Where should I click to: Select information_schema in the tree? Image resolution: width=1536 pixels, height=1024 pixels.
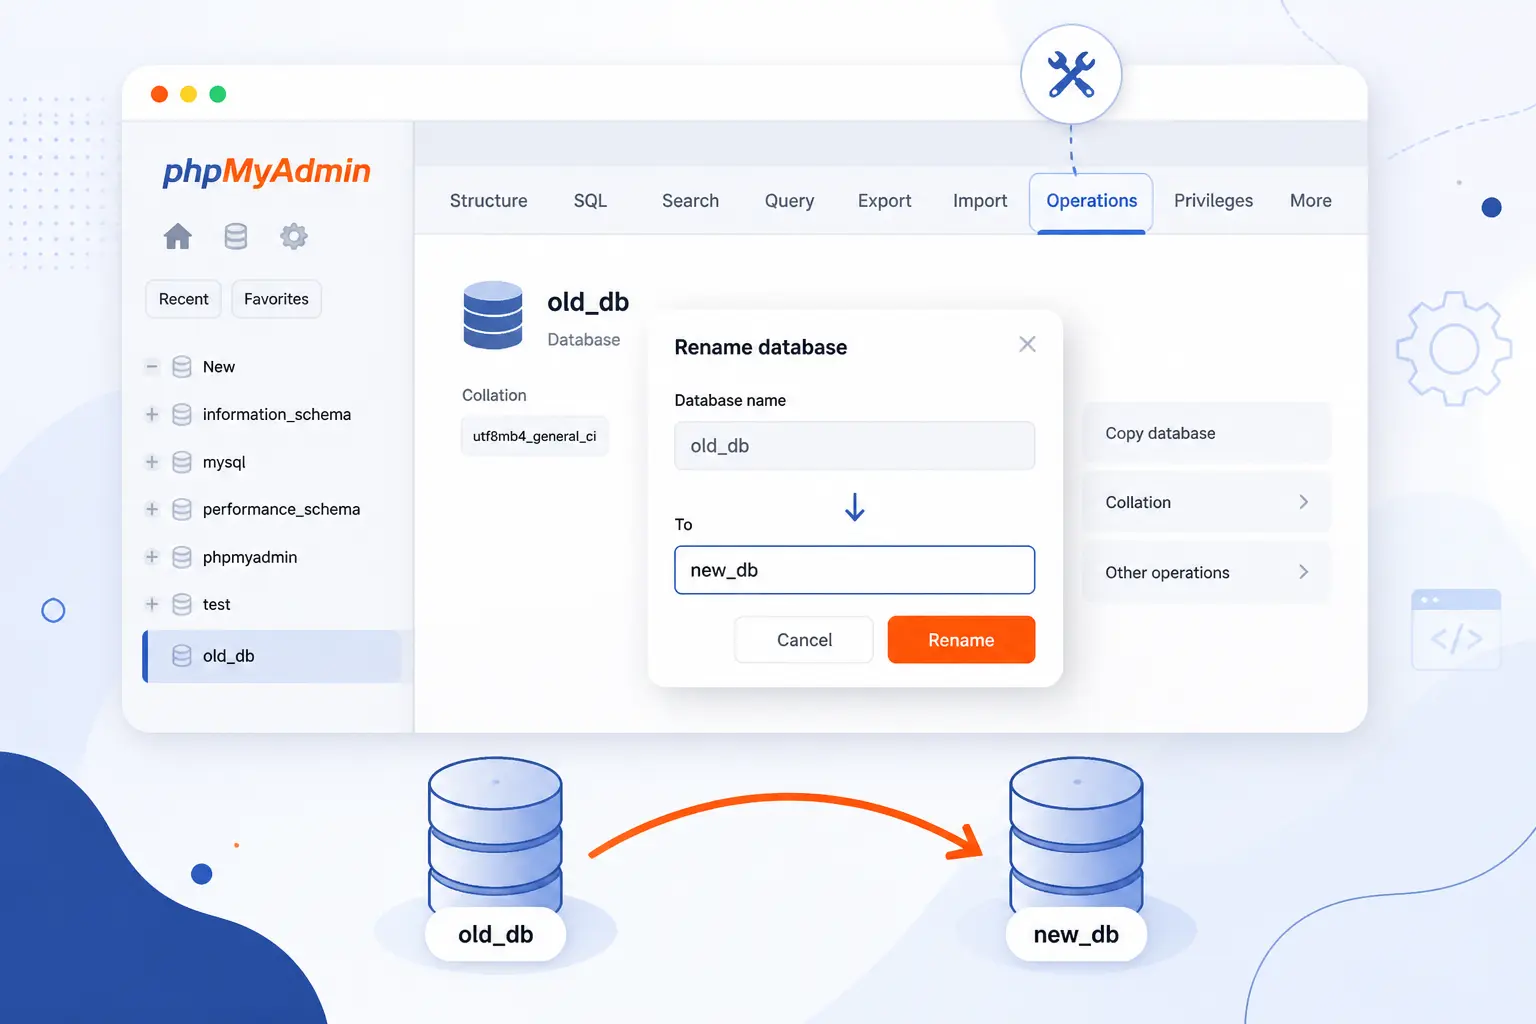pyautogui.click(x=277, y=414)
